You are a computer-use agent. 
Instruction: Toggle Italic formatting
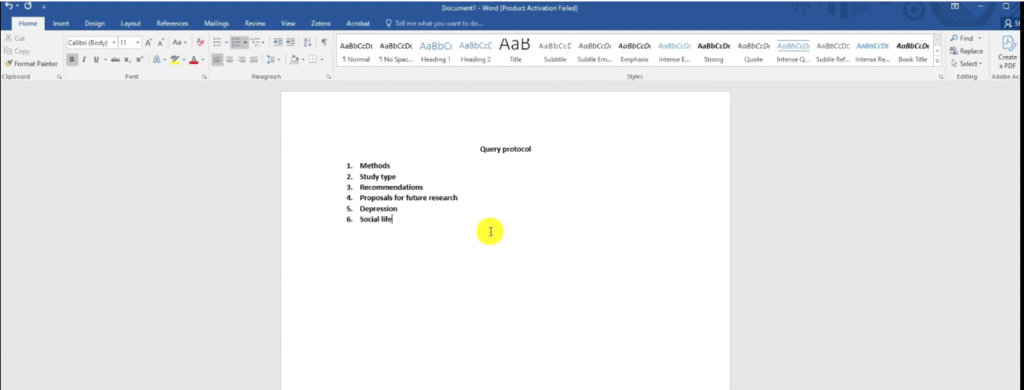[84, 59]
